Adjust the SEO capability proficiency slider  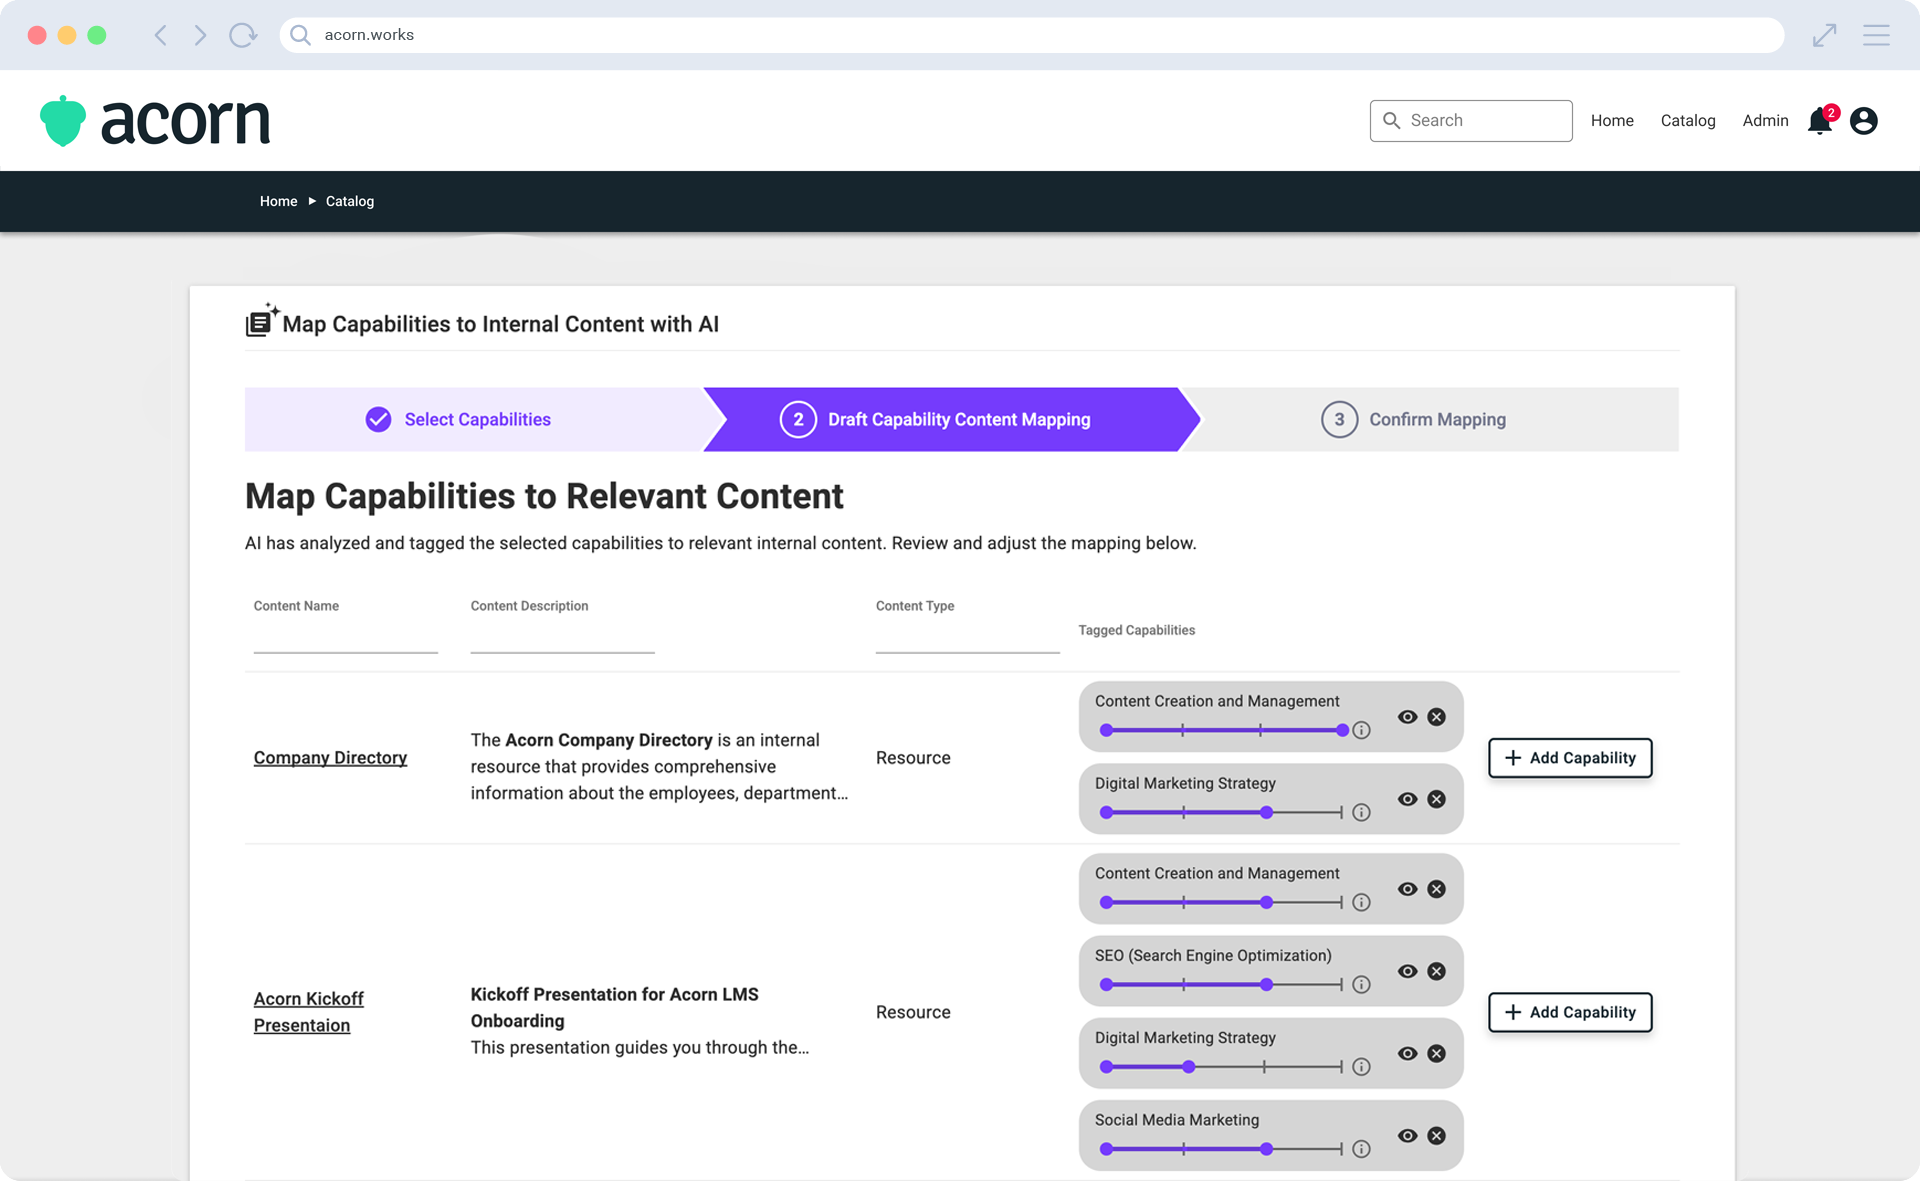point(1267,984)
